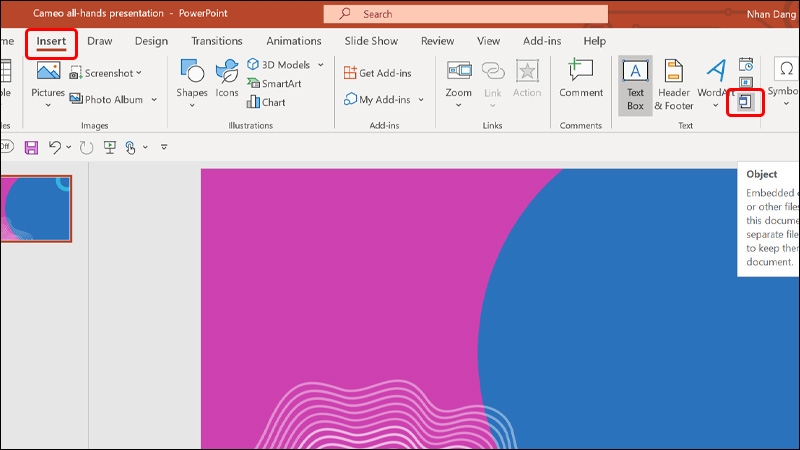The height and width of the screenshot is (450, 800).
Task: Click the Screenshot camera icon
Action: pos(76,73)
